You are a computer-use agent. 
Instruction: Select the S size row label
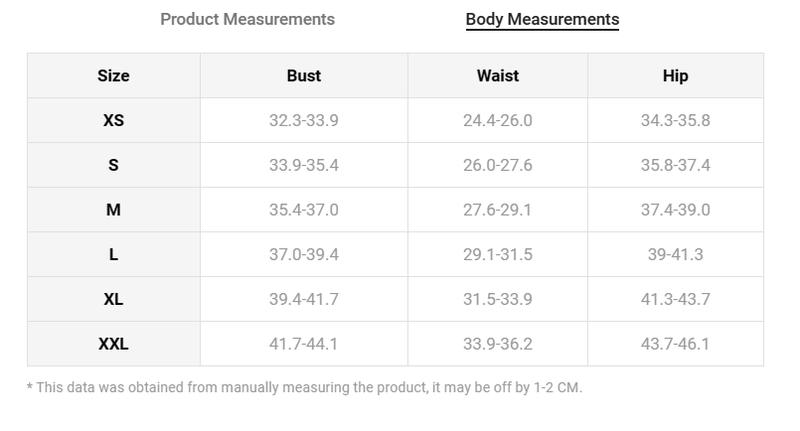[113, 165]
